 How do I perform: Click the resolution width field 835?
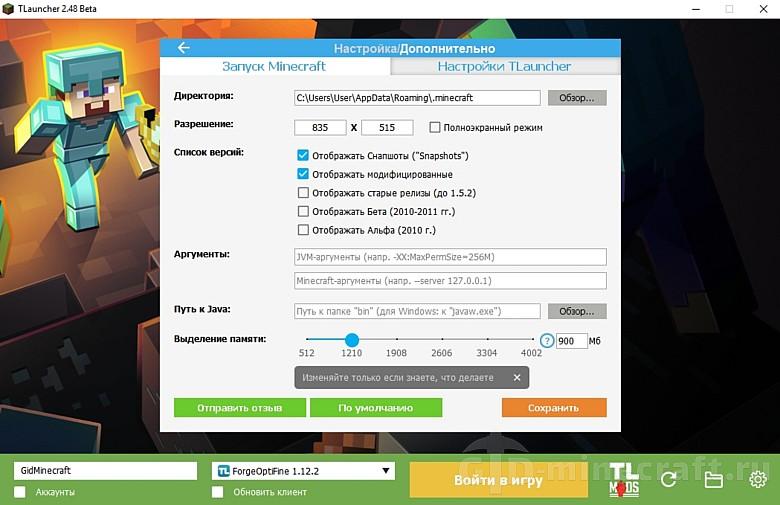point(320,127)
